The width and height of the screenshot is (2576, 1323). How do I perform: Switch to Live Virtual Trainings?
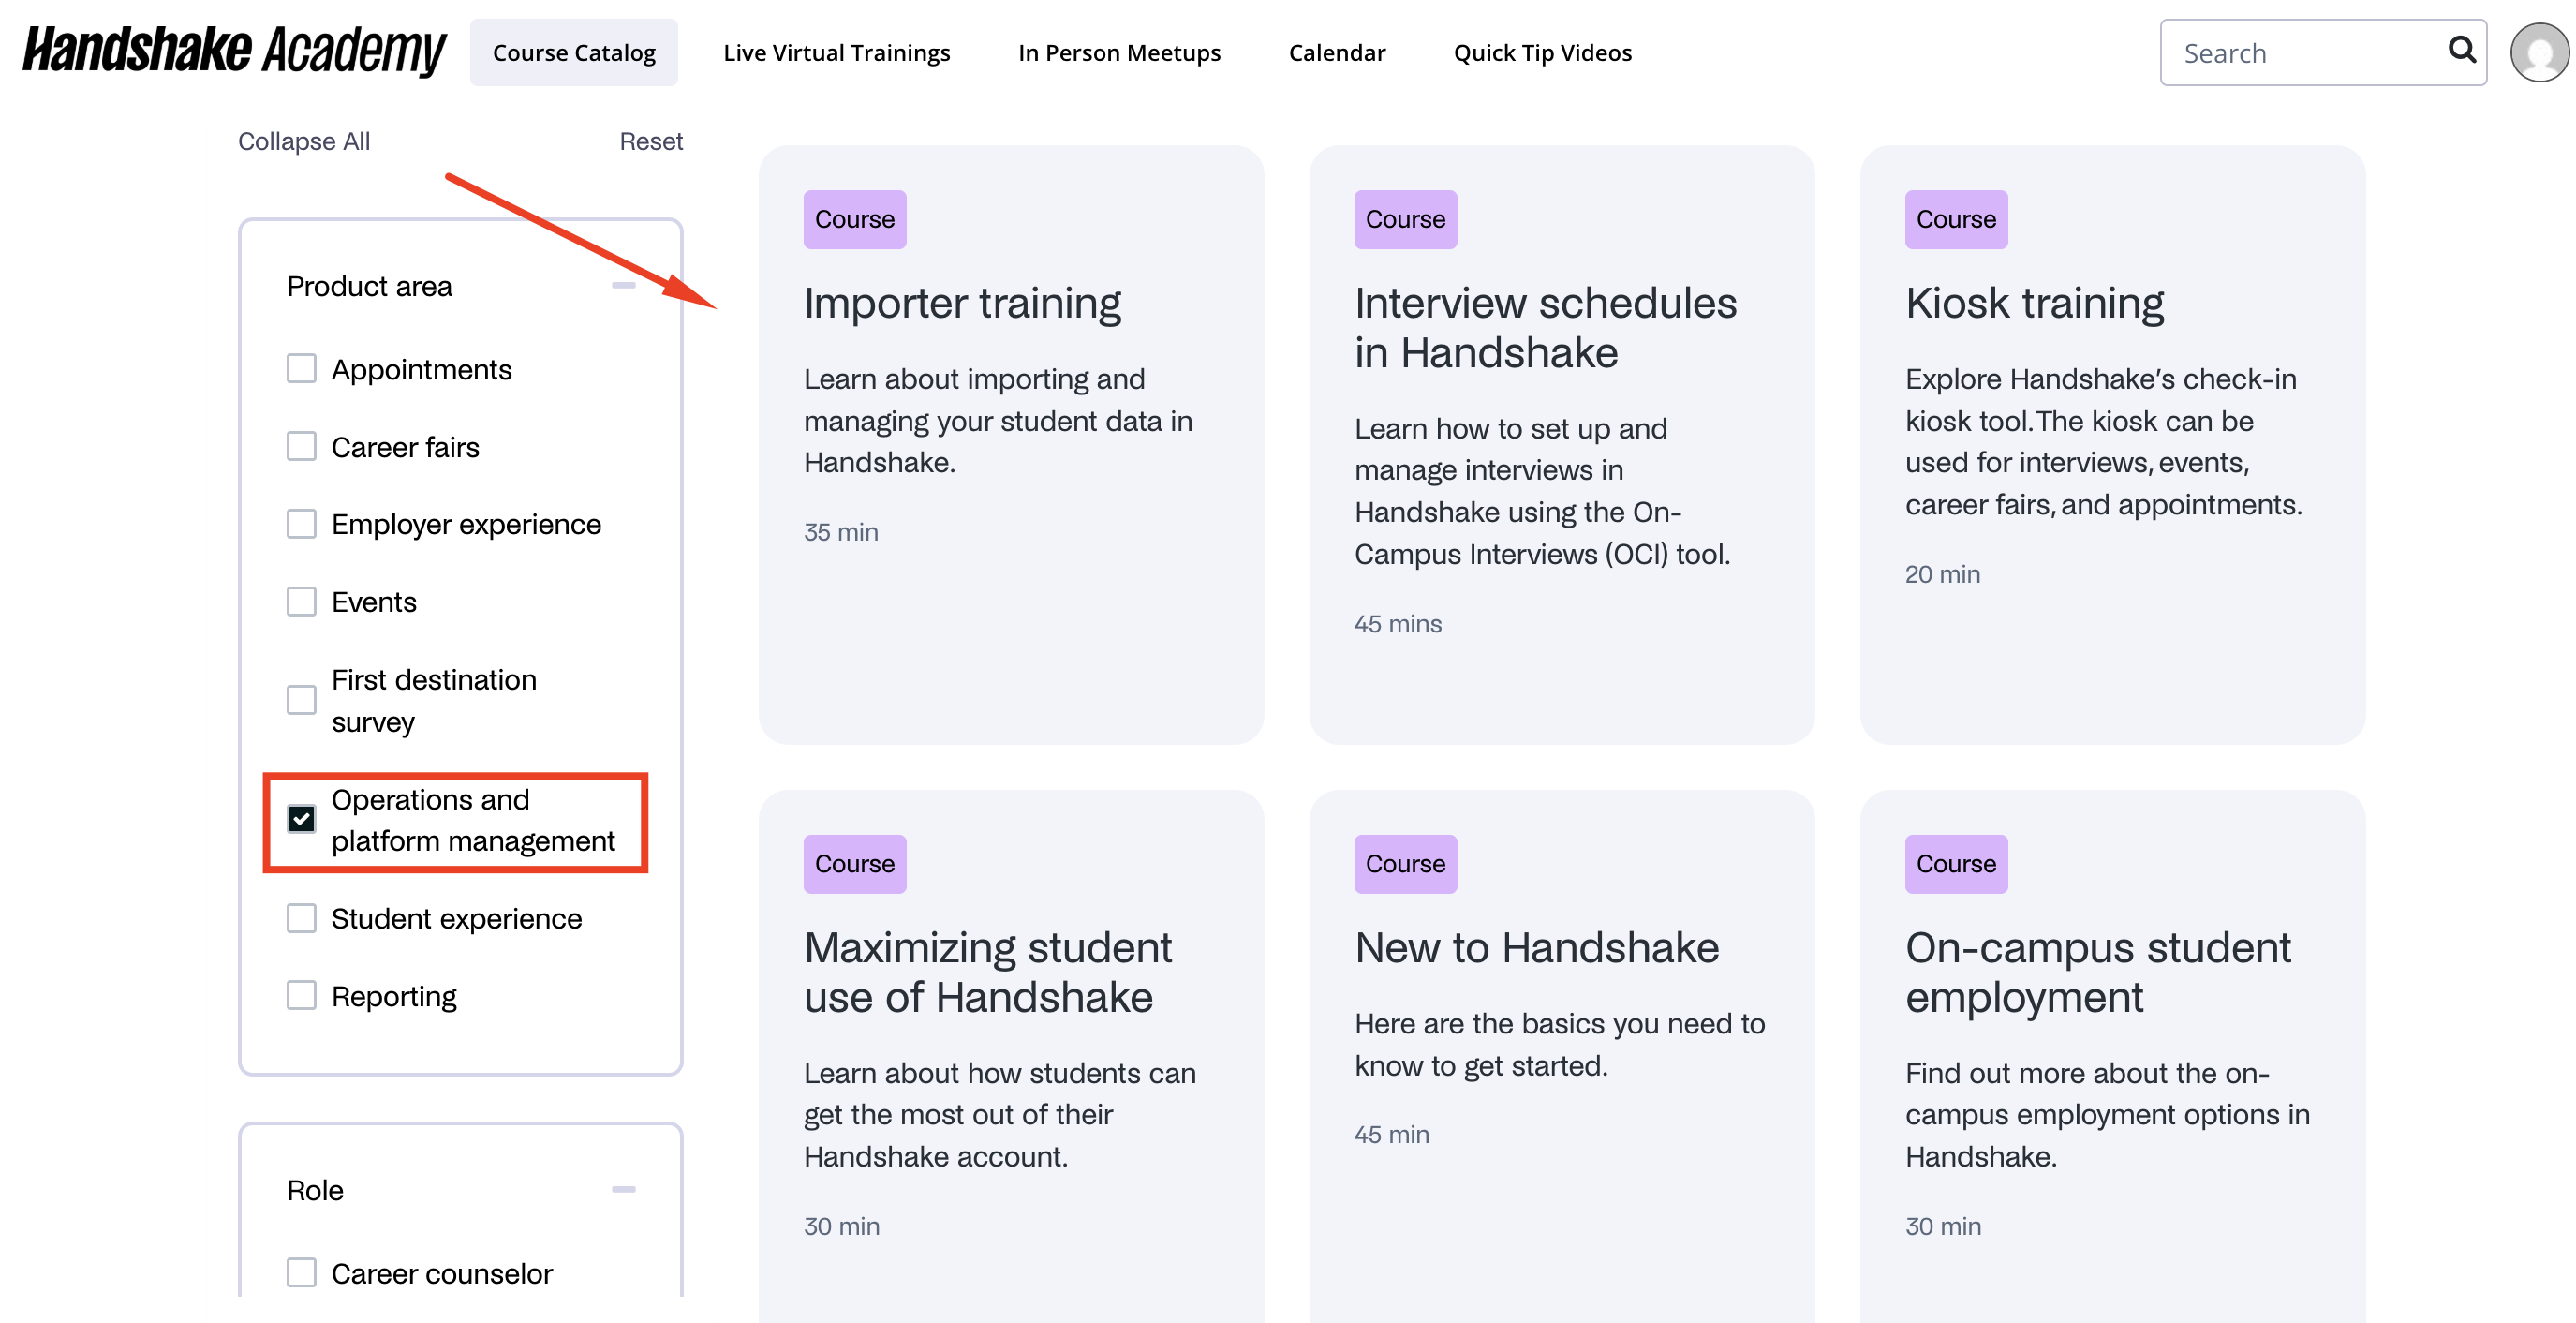(x=837, y=52)
